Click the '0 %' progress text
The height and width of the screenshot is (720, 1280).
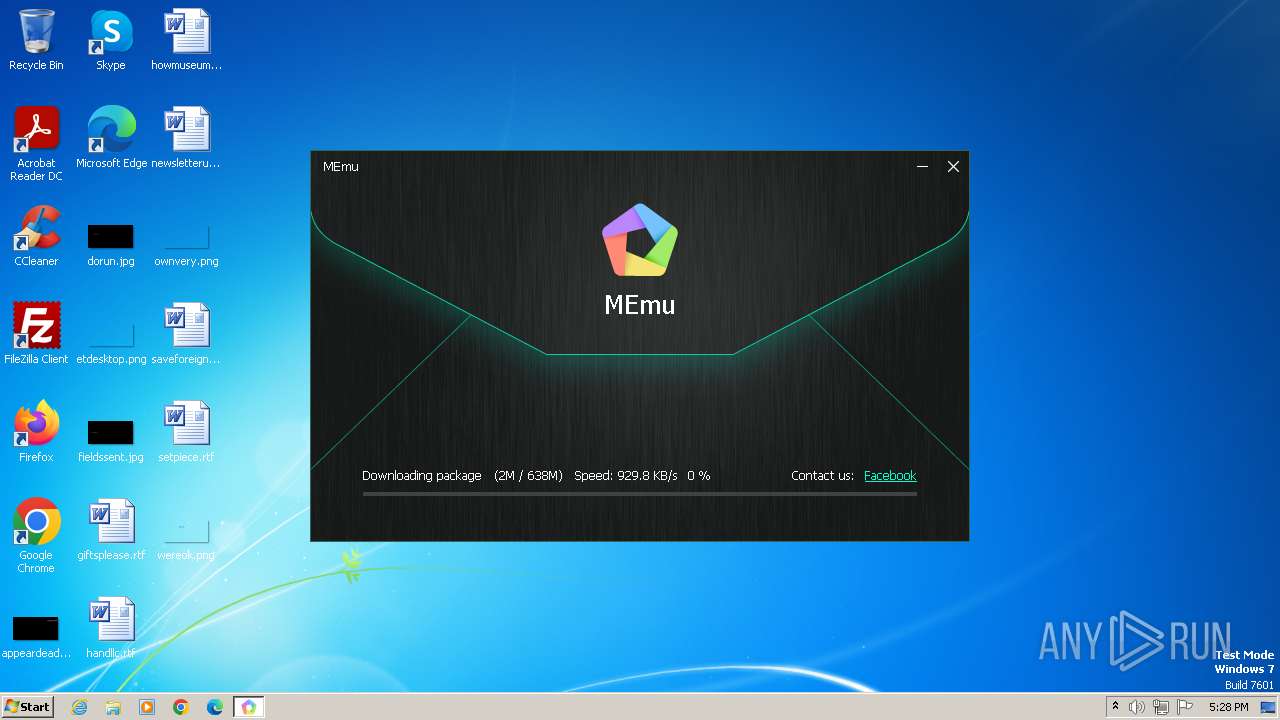698,476
